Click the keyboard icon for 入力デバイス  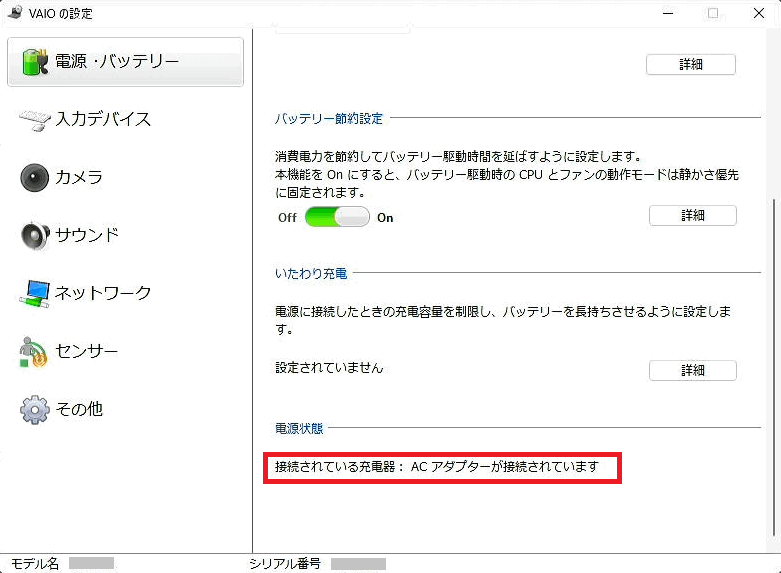pos(35,120)
